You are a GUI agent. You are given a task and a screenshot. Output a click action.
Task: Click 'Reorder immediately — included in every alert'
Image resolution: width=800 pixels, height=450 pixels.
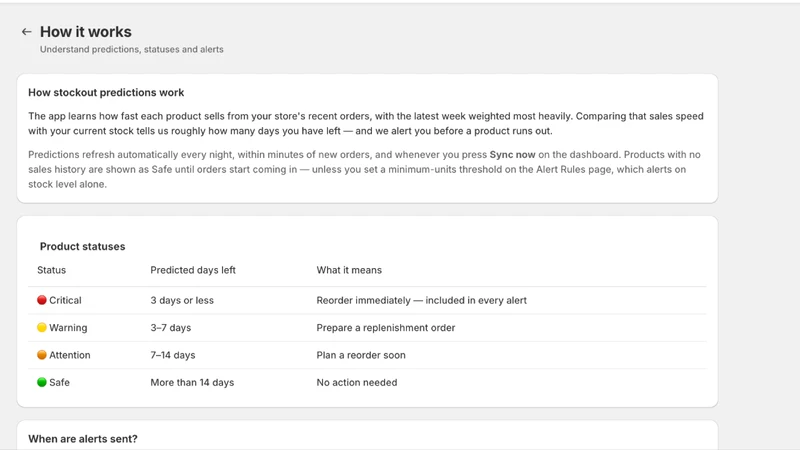click(421, 301)
